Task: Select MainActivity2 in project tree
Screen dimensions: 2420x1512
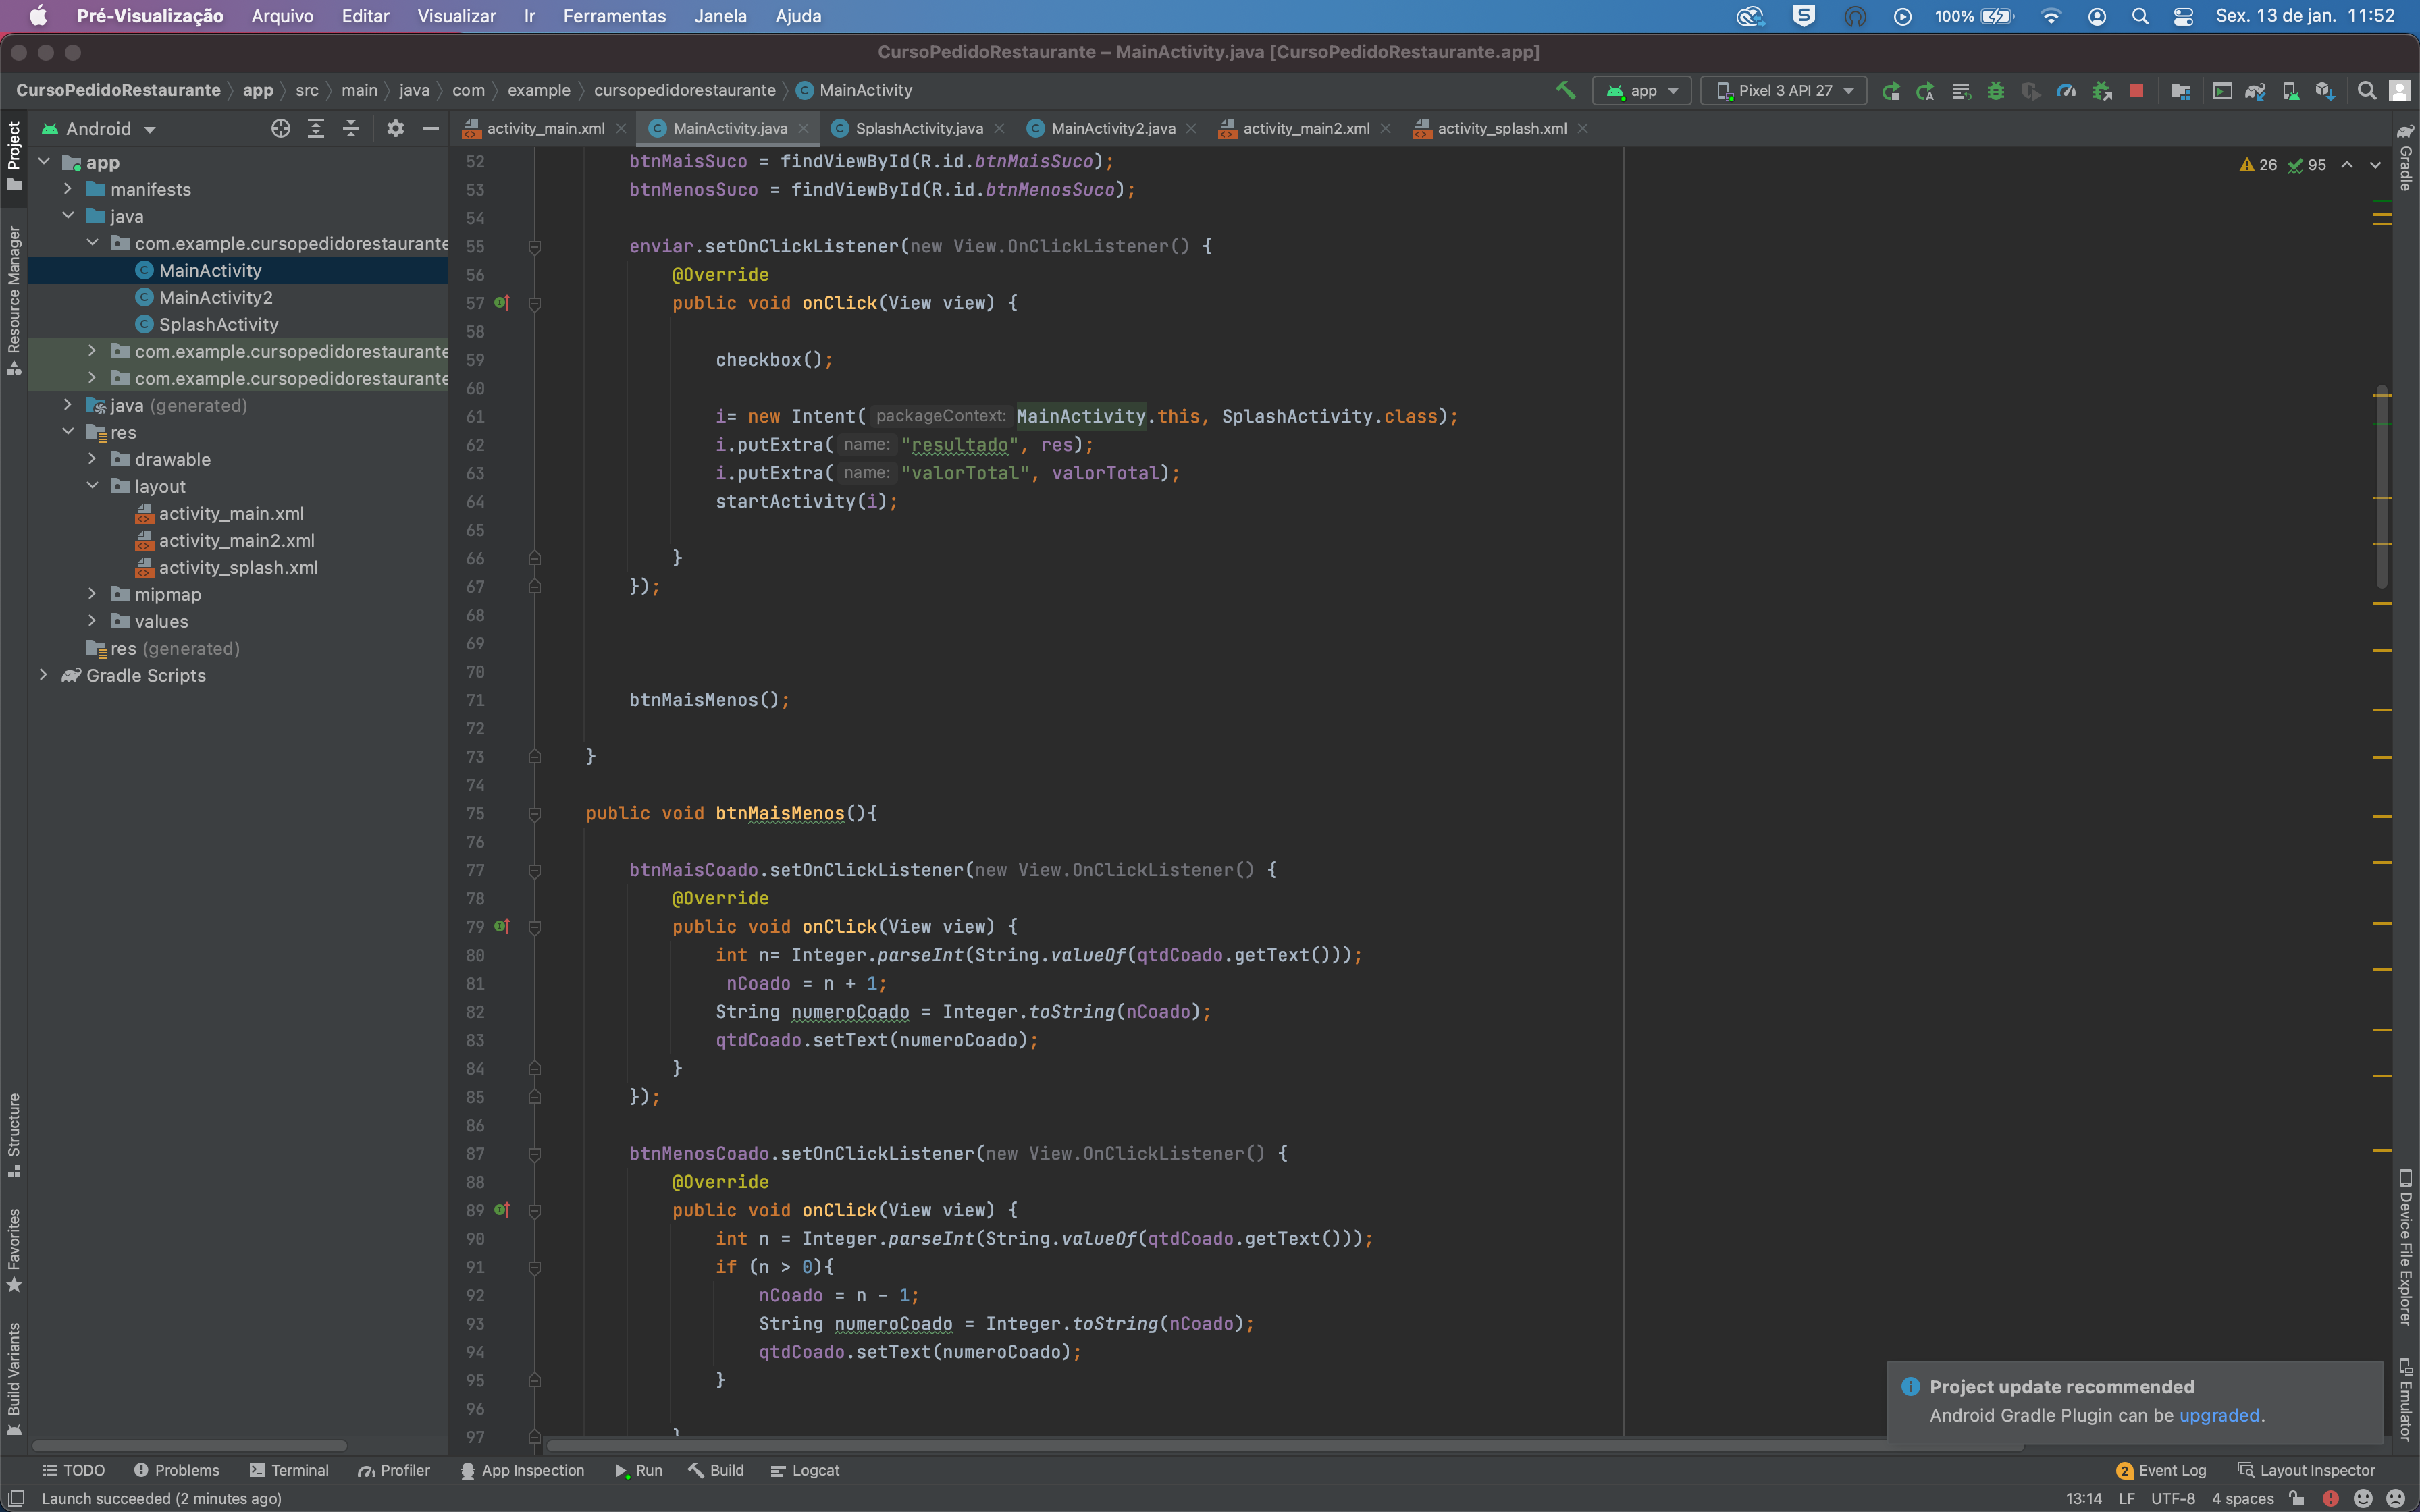Action: coord(215,297)
